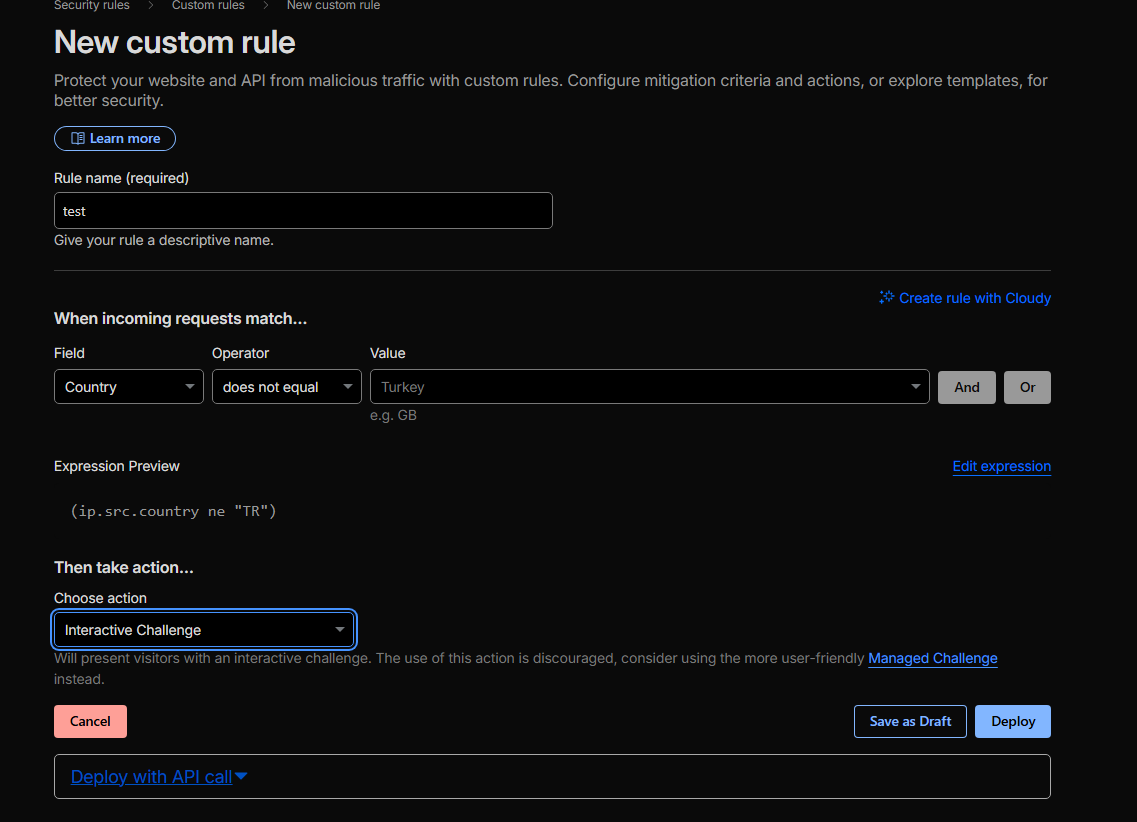The image size is (1137, 822).
Task: Click the Cancel button
Action: (x=91, y=721)
